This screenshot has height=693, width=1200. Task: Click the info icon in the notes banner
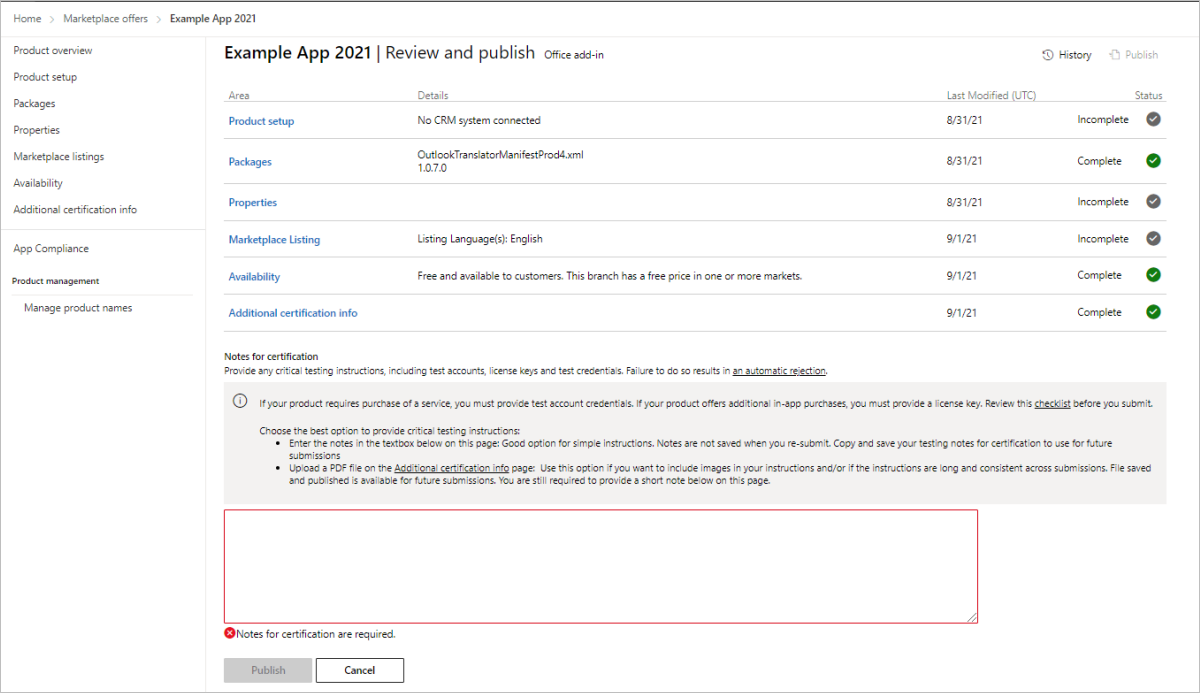point(240,401)
